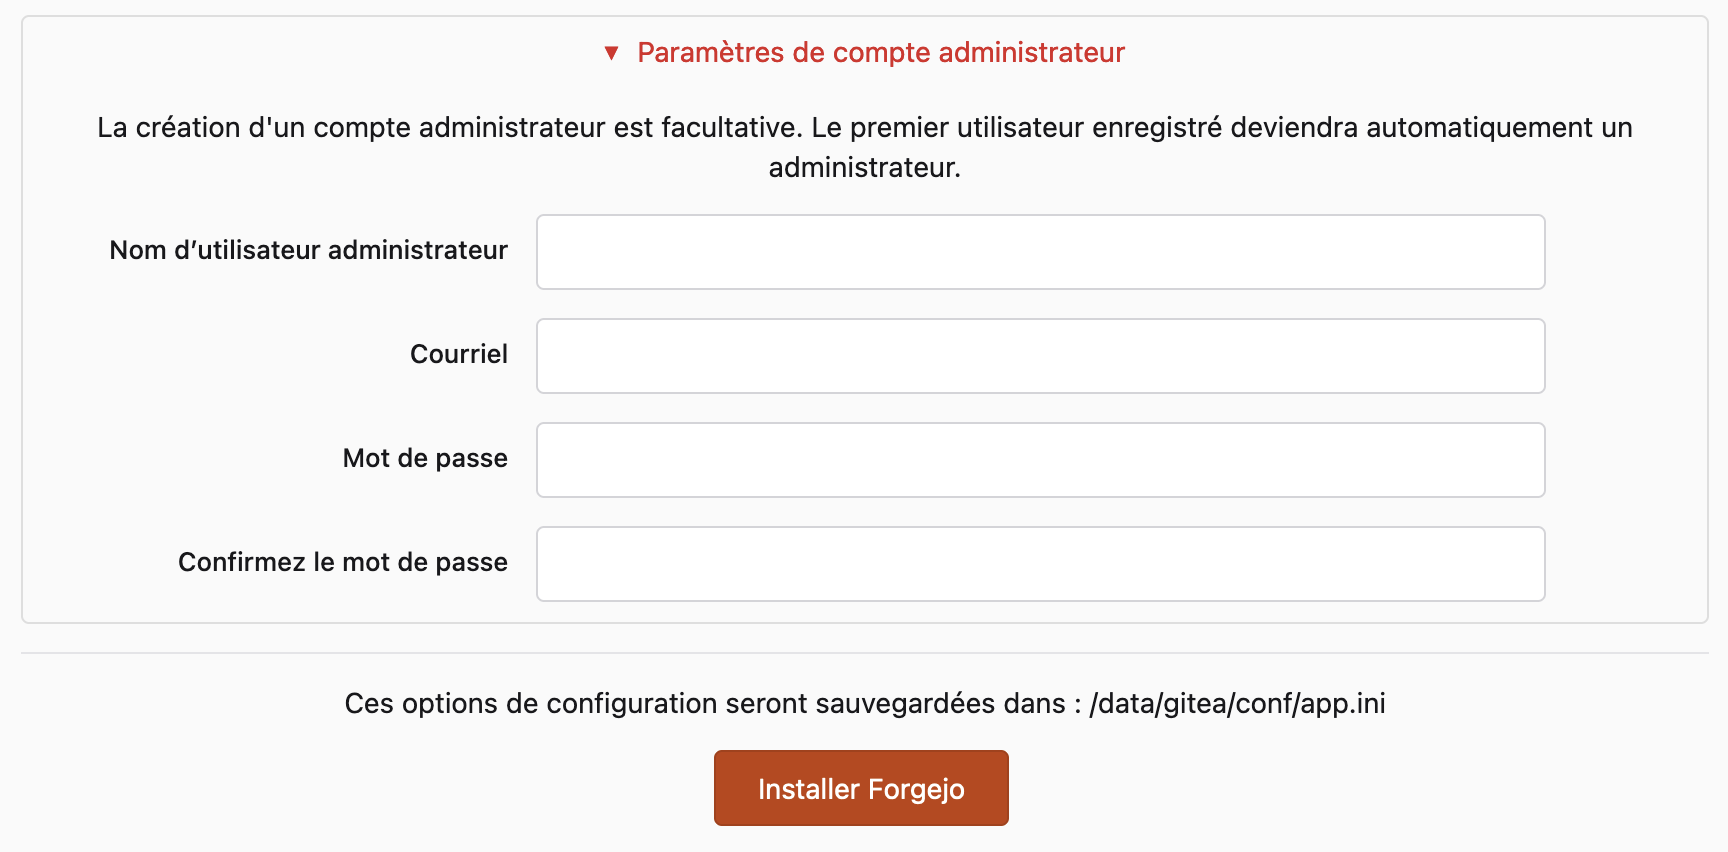Click into the Courriel text field
Viewport: 1728px width, 852px height.
click(1040, 356)
